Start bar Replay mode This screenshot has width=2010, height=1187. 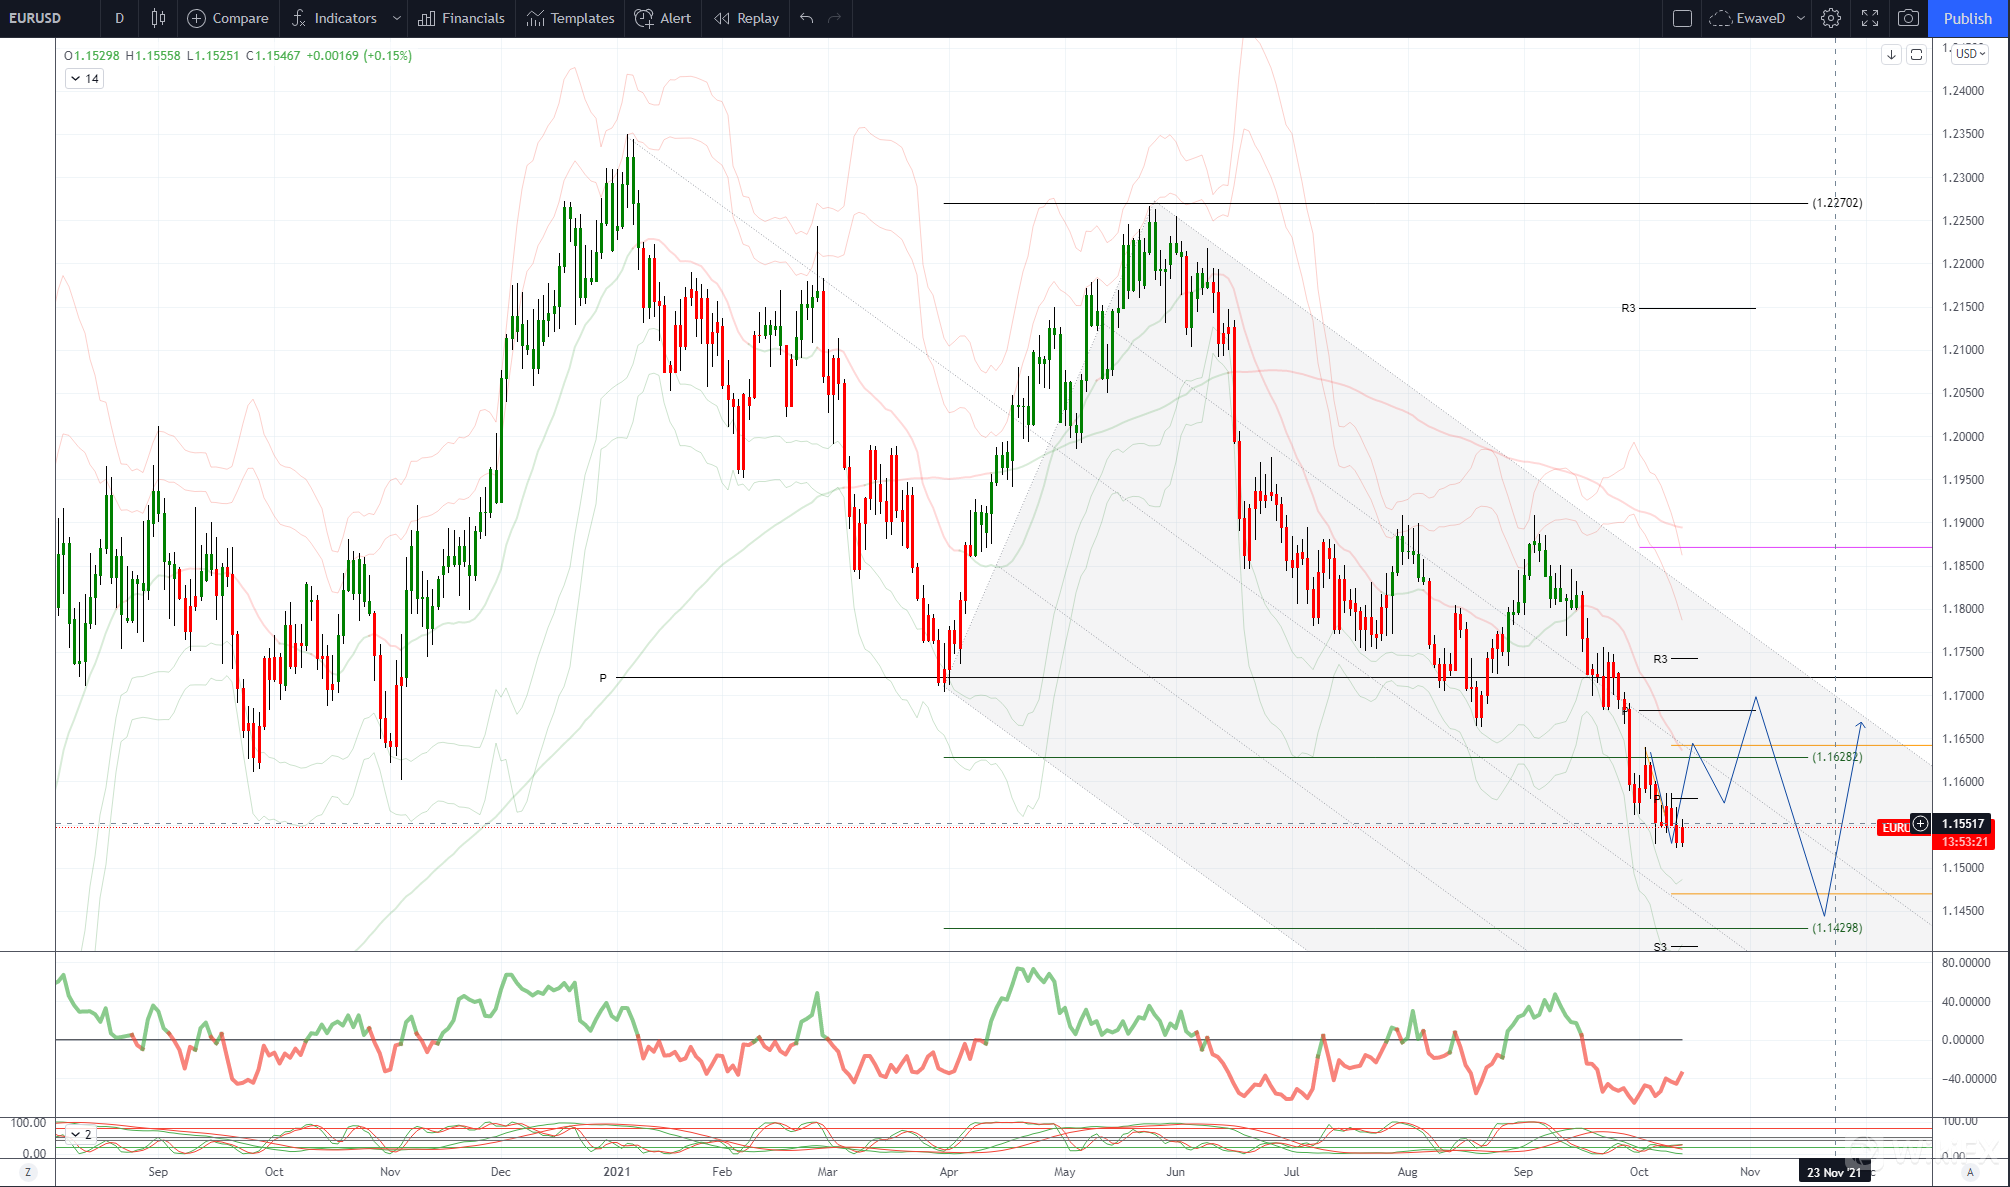coord(746,18)
